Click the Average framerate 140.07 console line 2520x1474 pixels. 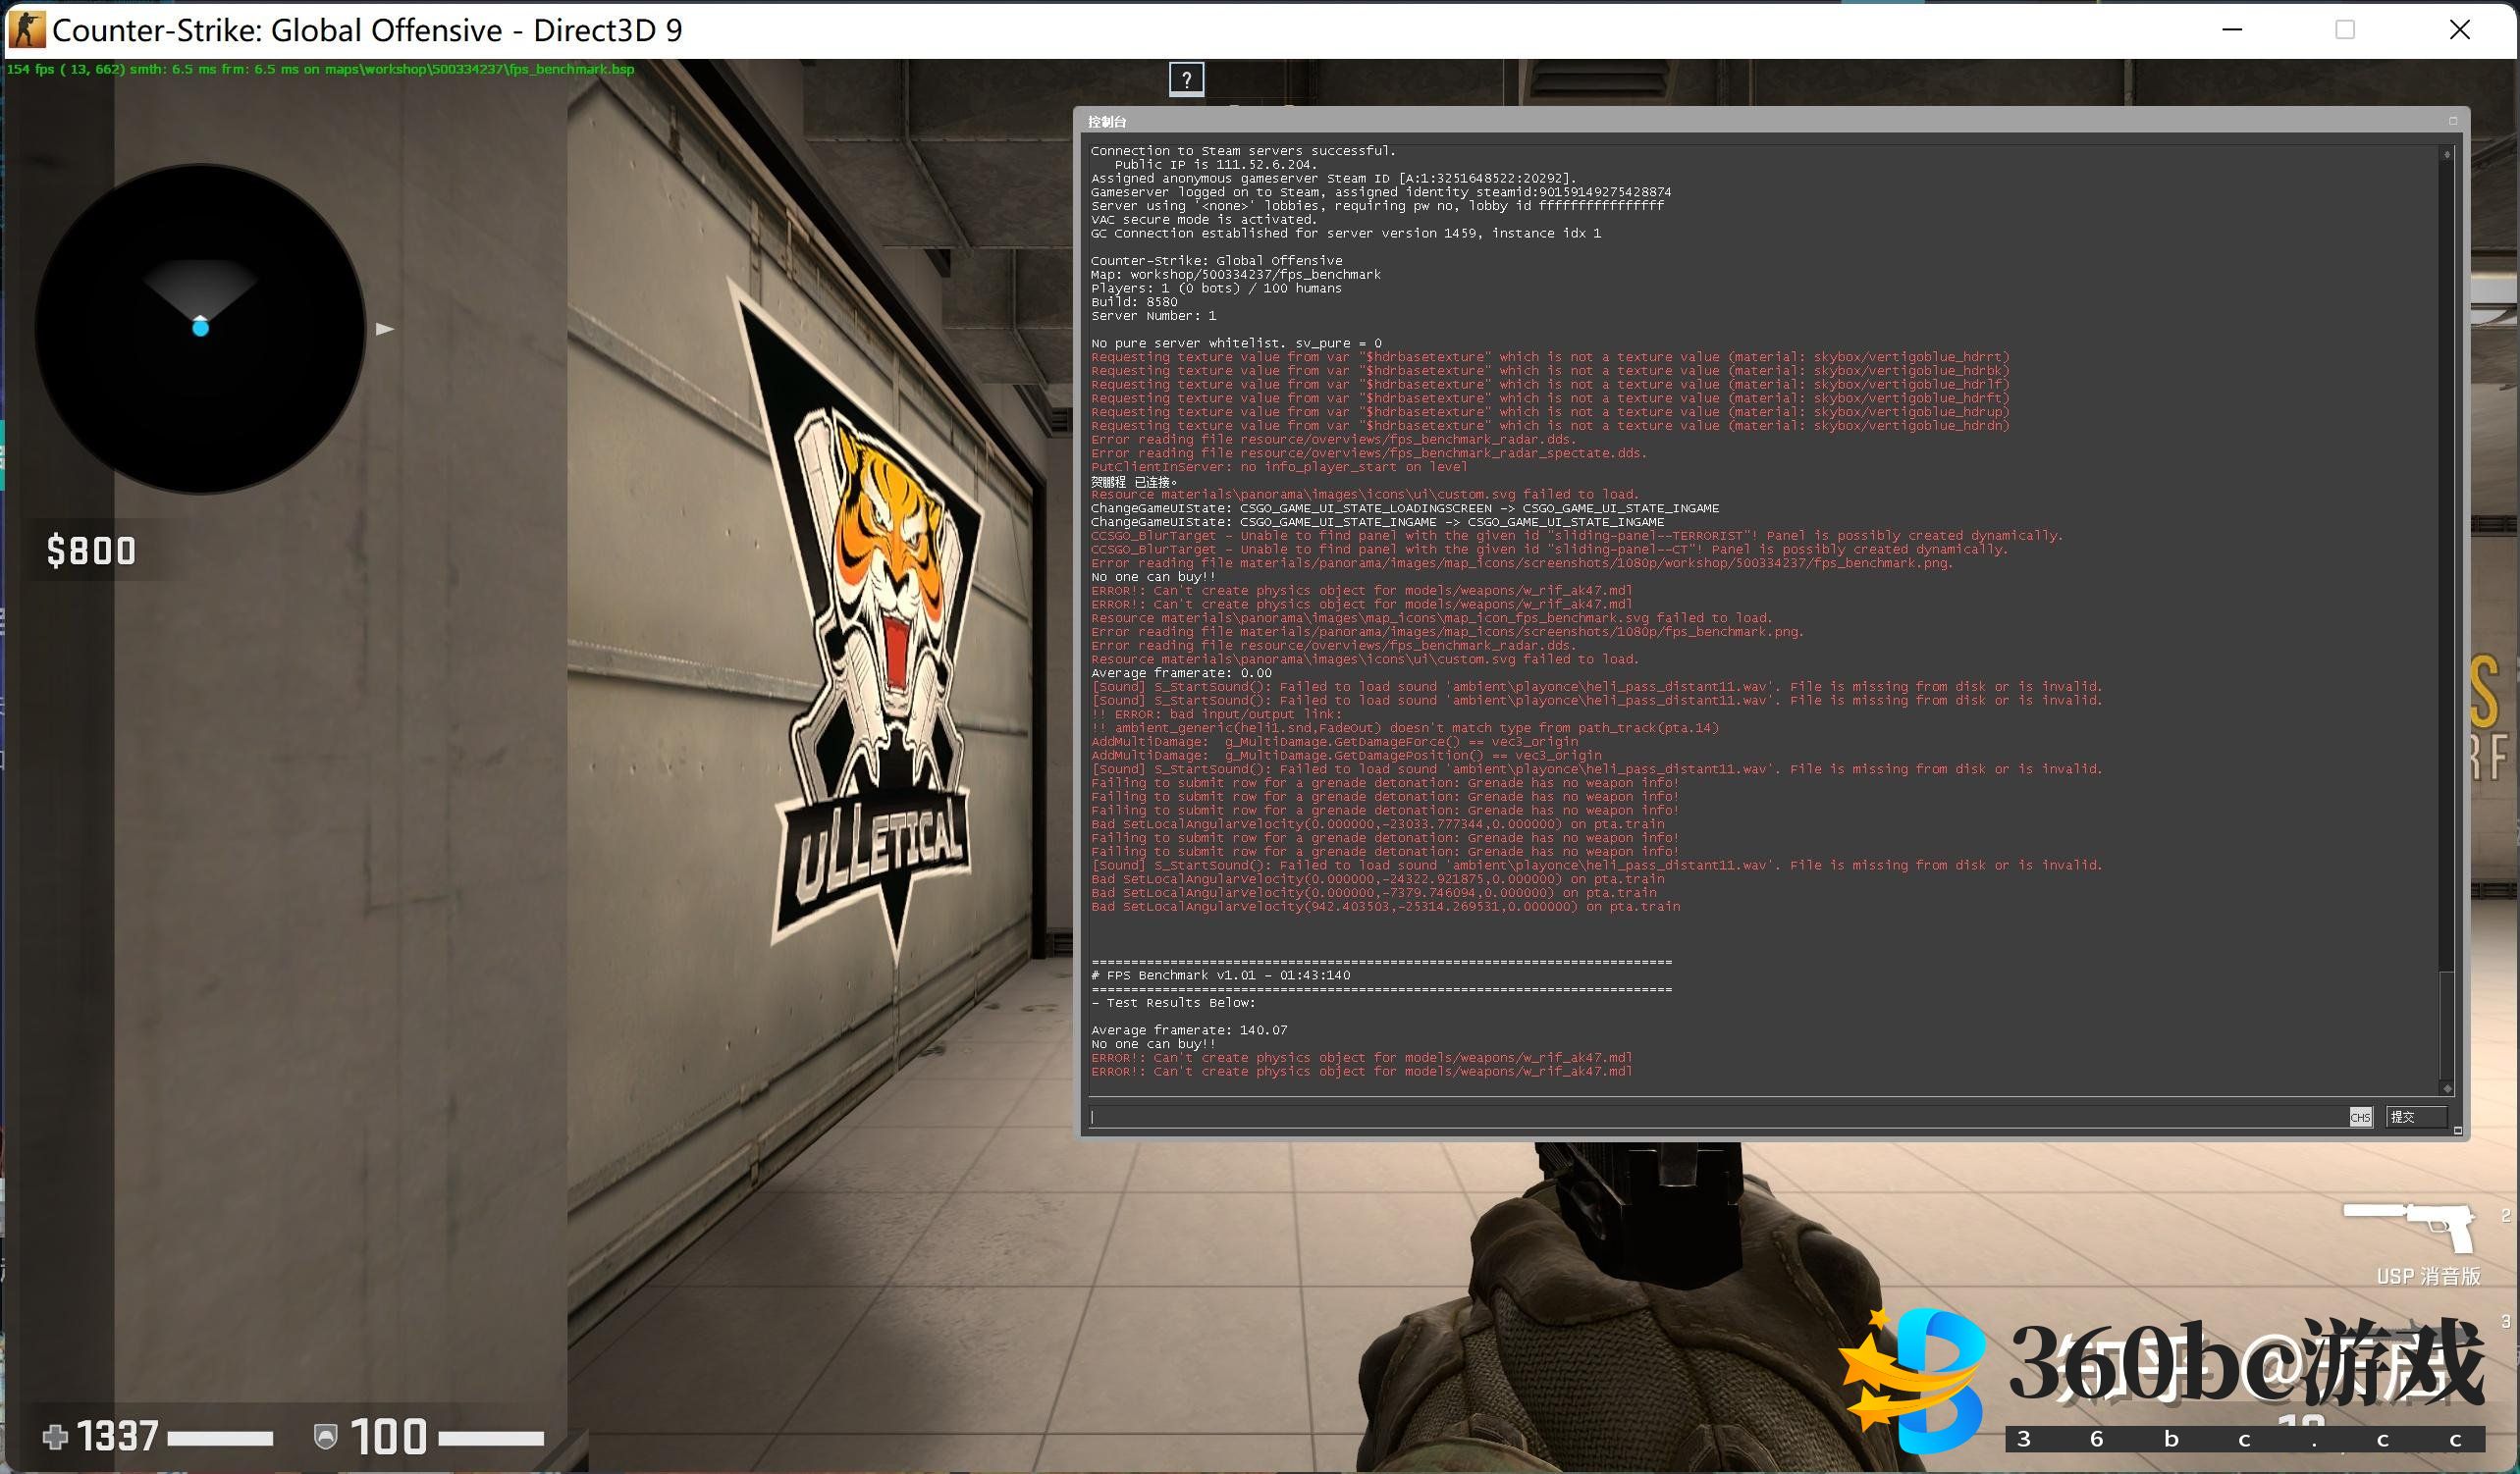[x=1189, y=1030]
